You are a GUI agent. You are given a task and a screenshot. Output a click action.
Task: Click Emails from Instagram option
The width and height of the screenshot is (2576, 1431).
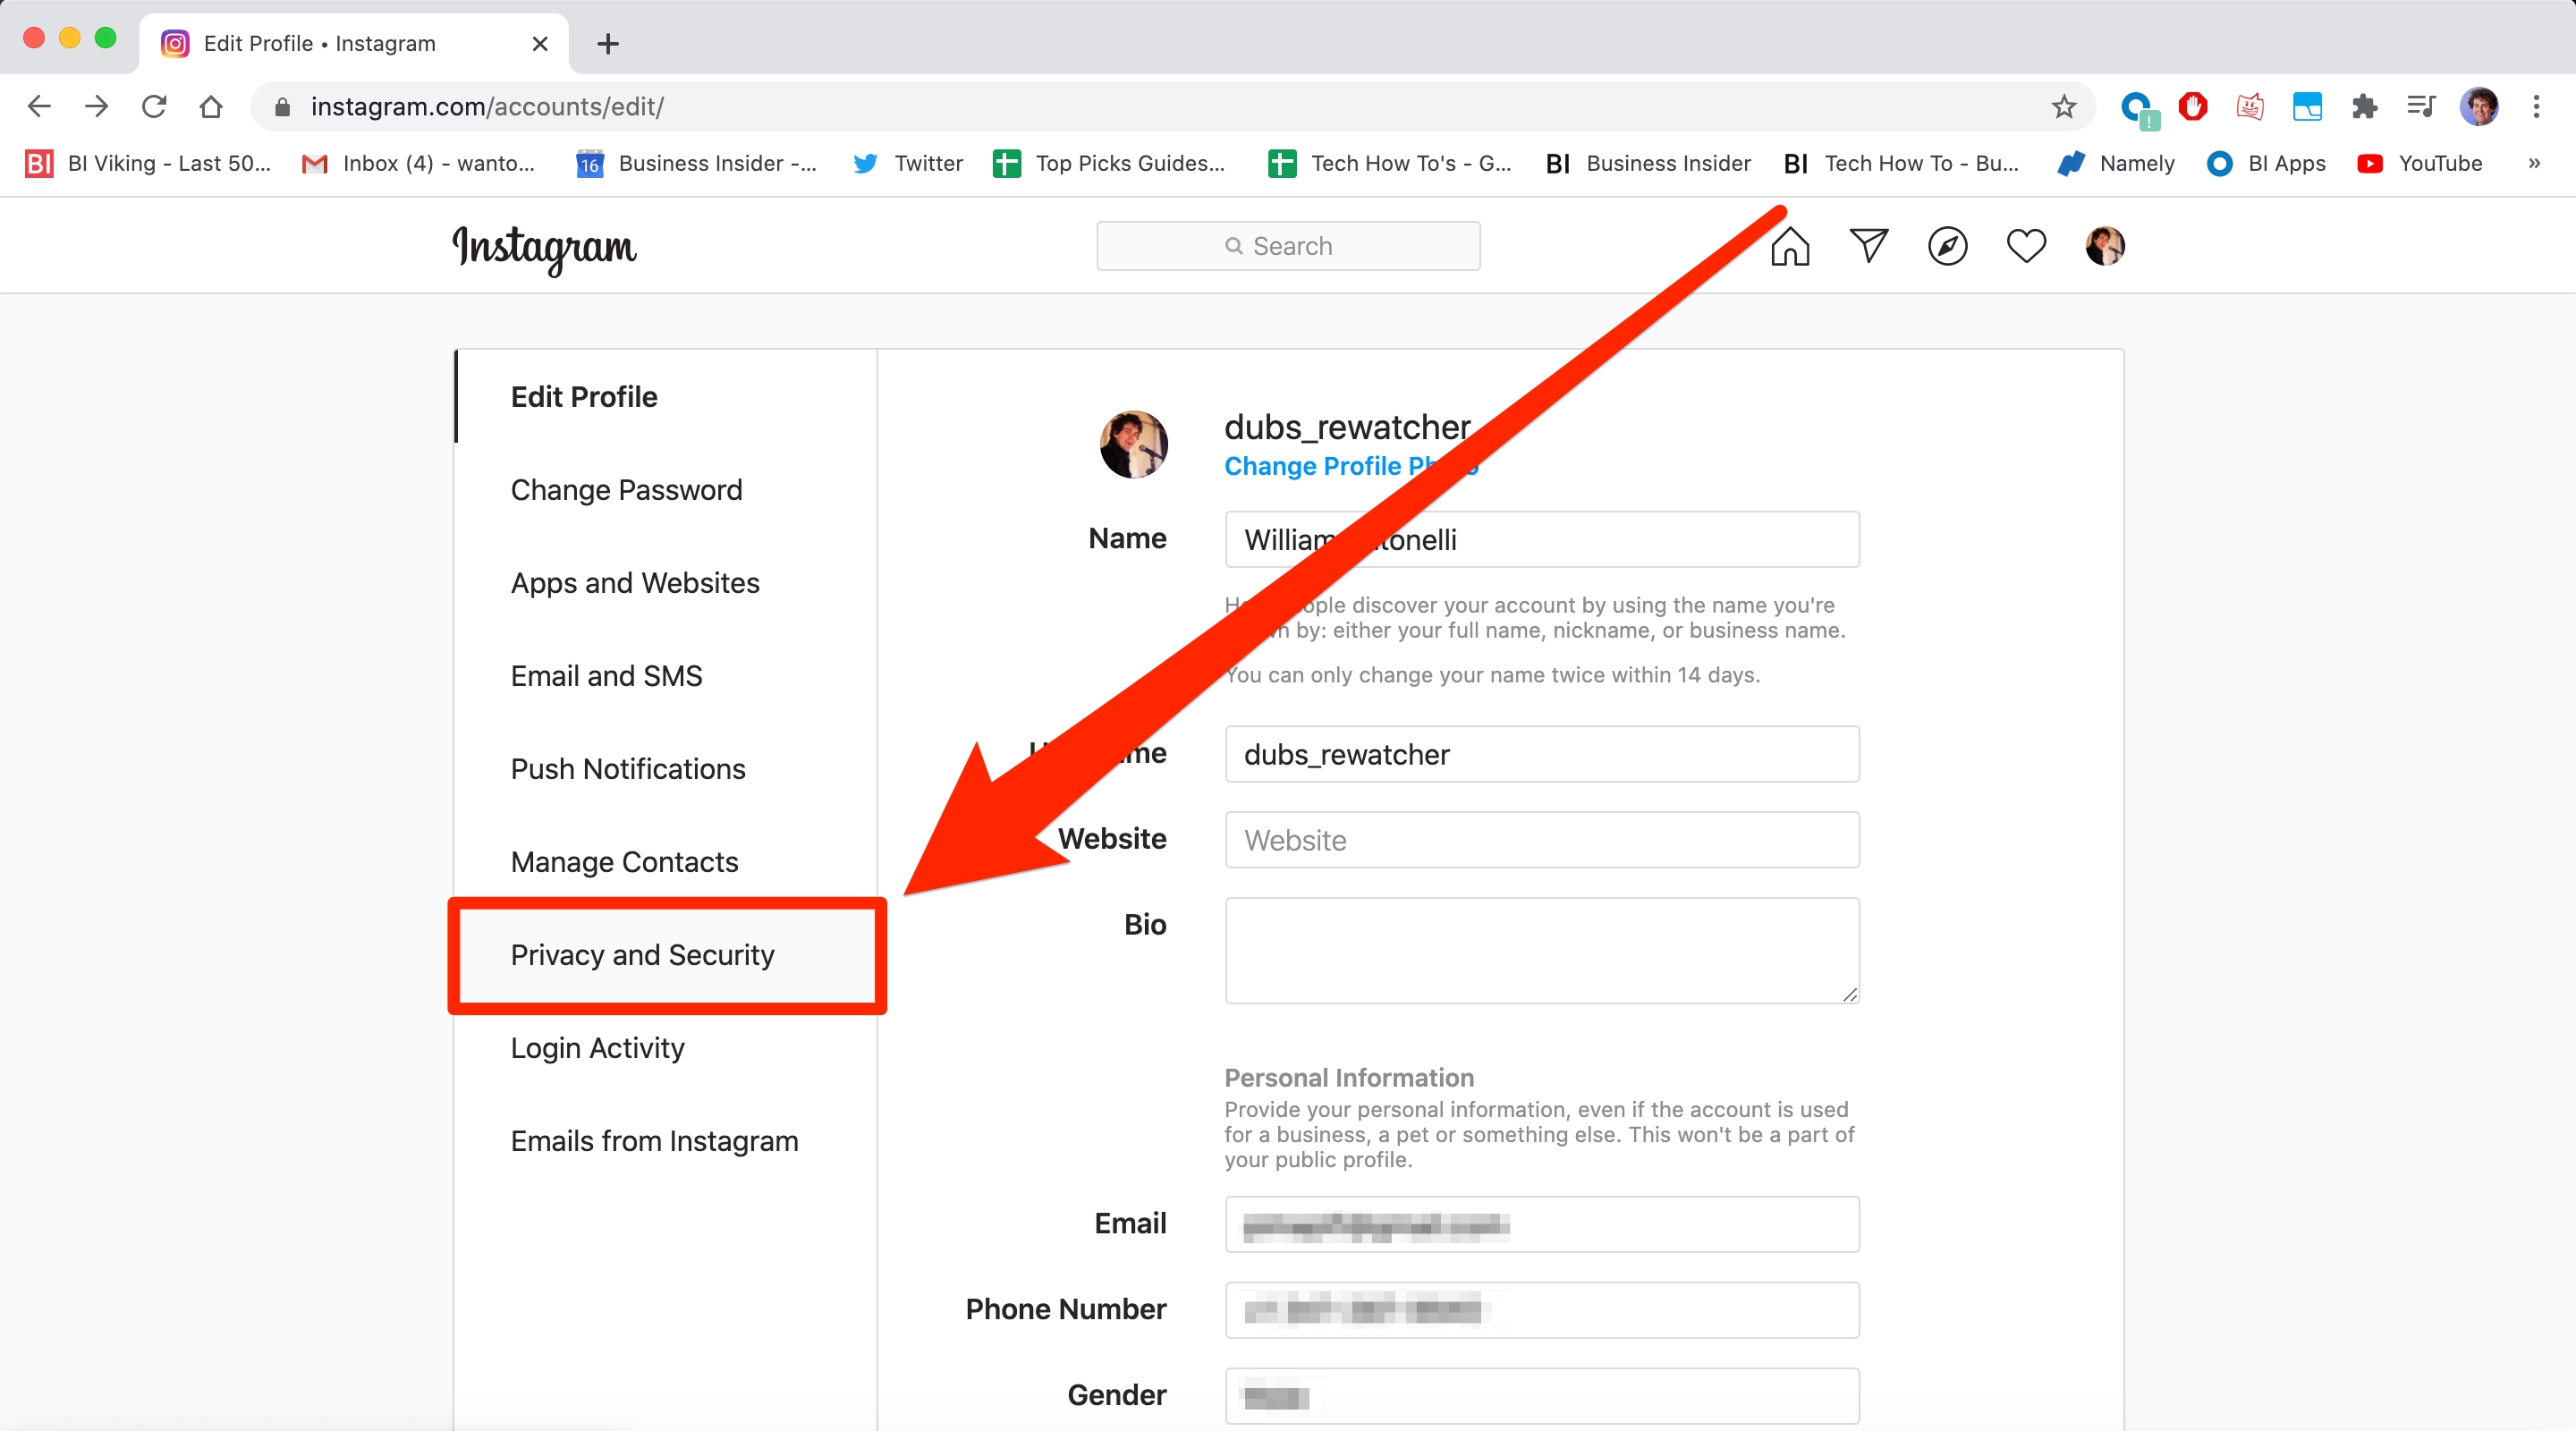point(654,1140)
